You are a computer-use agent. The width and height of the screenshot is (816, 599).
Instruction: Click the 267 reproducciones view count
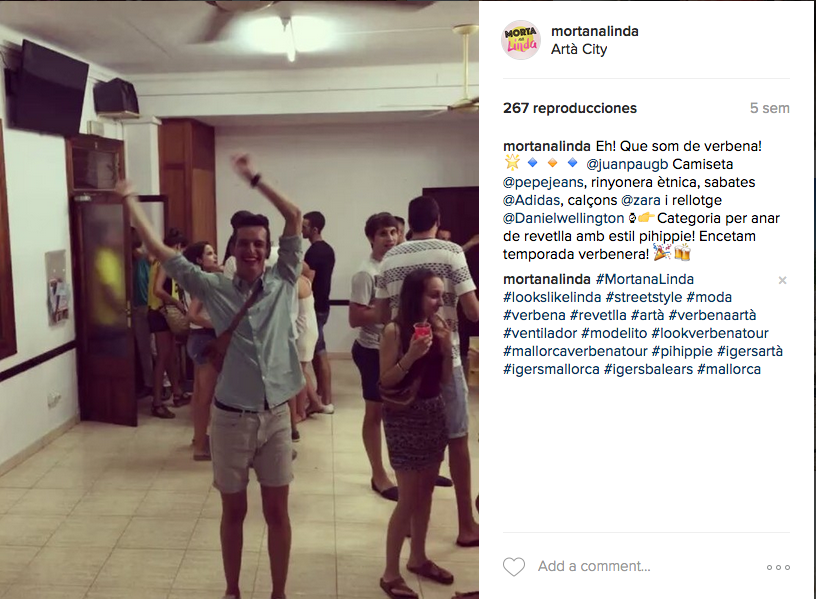click(x=570, y=108)
